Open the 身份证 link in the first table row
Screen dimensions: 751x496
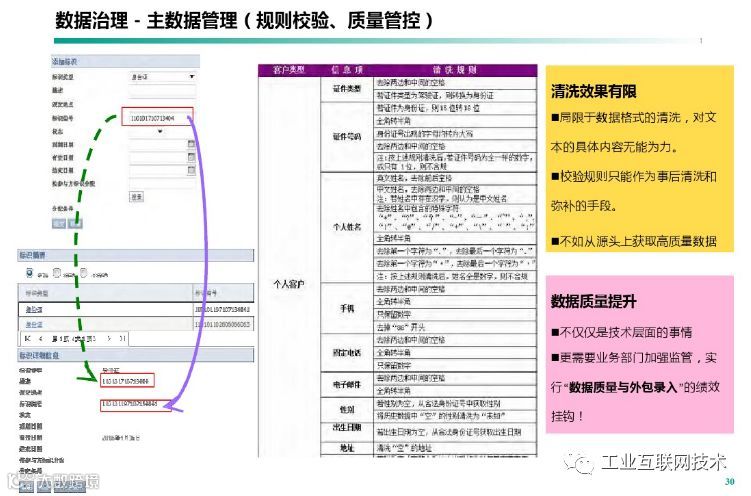coord(34,310)
